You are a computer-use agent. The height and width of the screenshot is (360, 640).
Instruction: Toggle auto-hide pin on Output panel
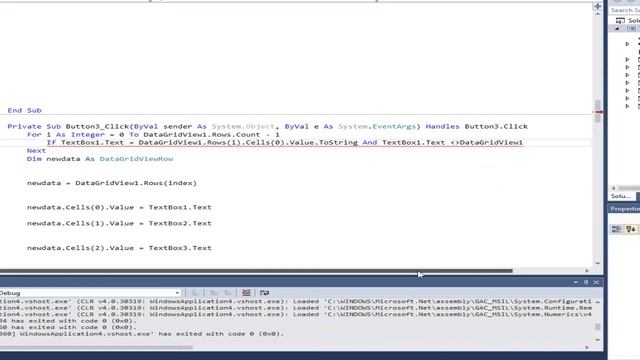pos(586,282)
